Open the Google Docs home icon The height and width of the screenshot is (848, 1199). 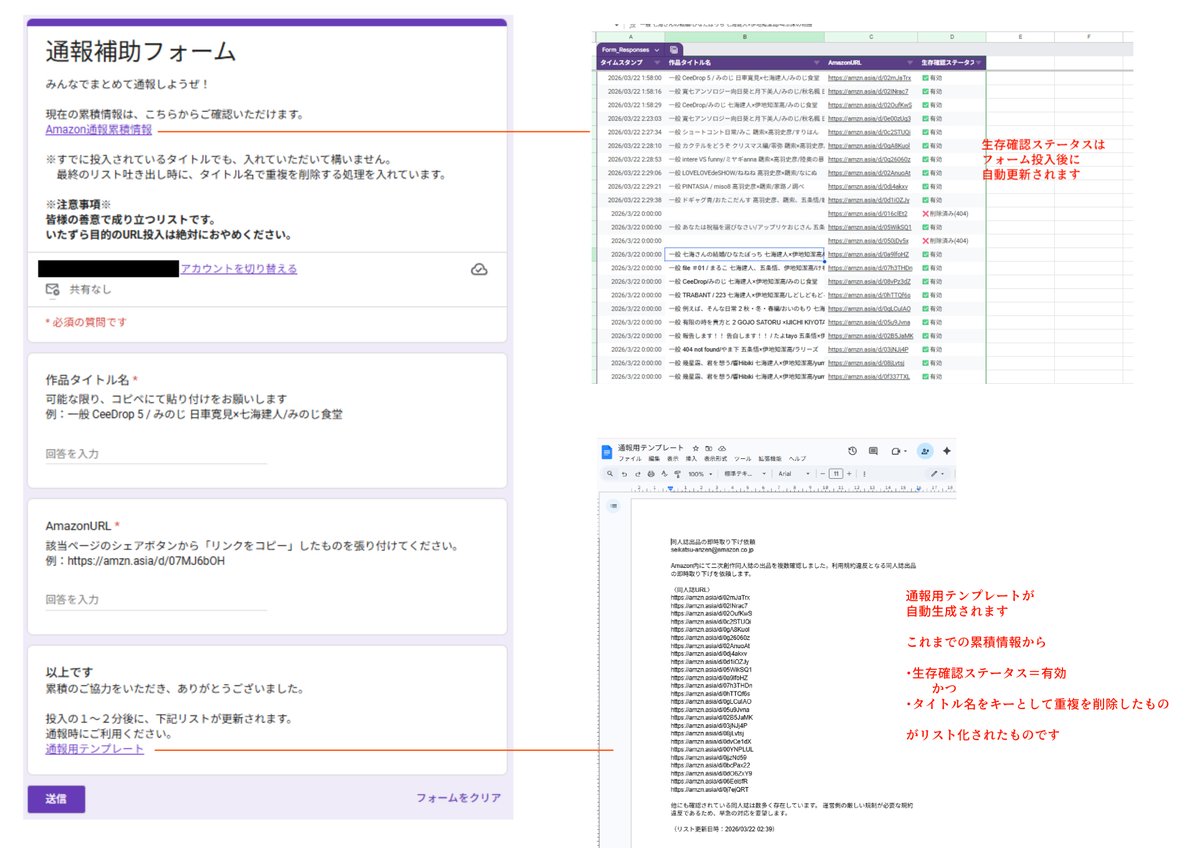607,452
